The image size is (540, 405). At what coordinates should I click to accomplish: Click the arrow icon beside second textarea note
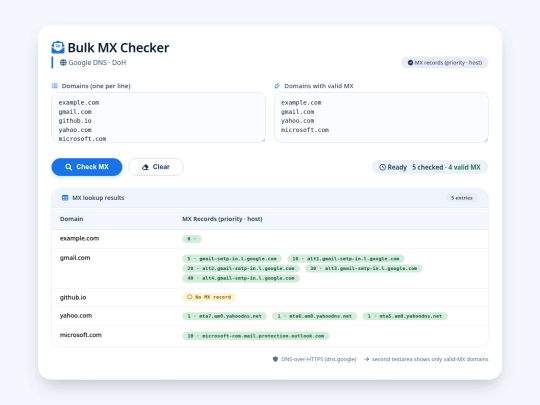[x=366, y=359]
